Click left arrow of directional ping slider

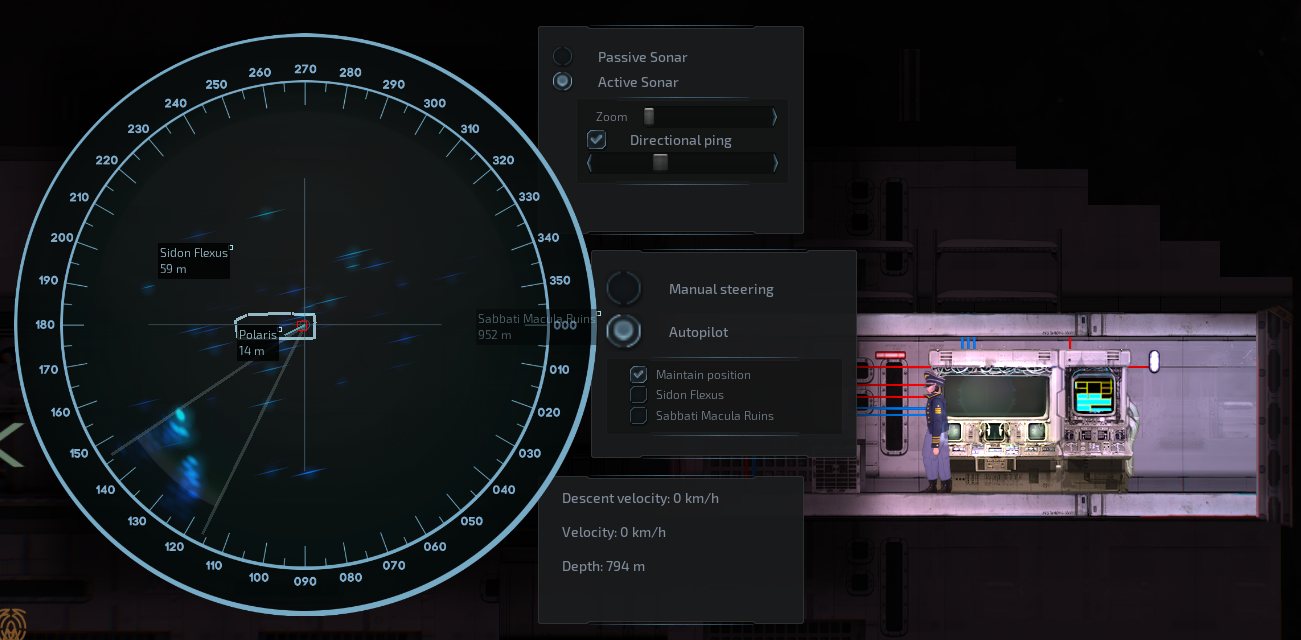(x=590, y=163)
